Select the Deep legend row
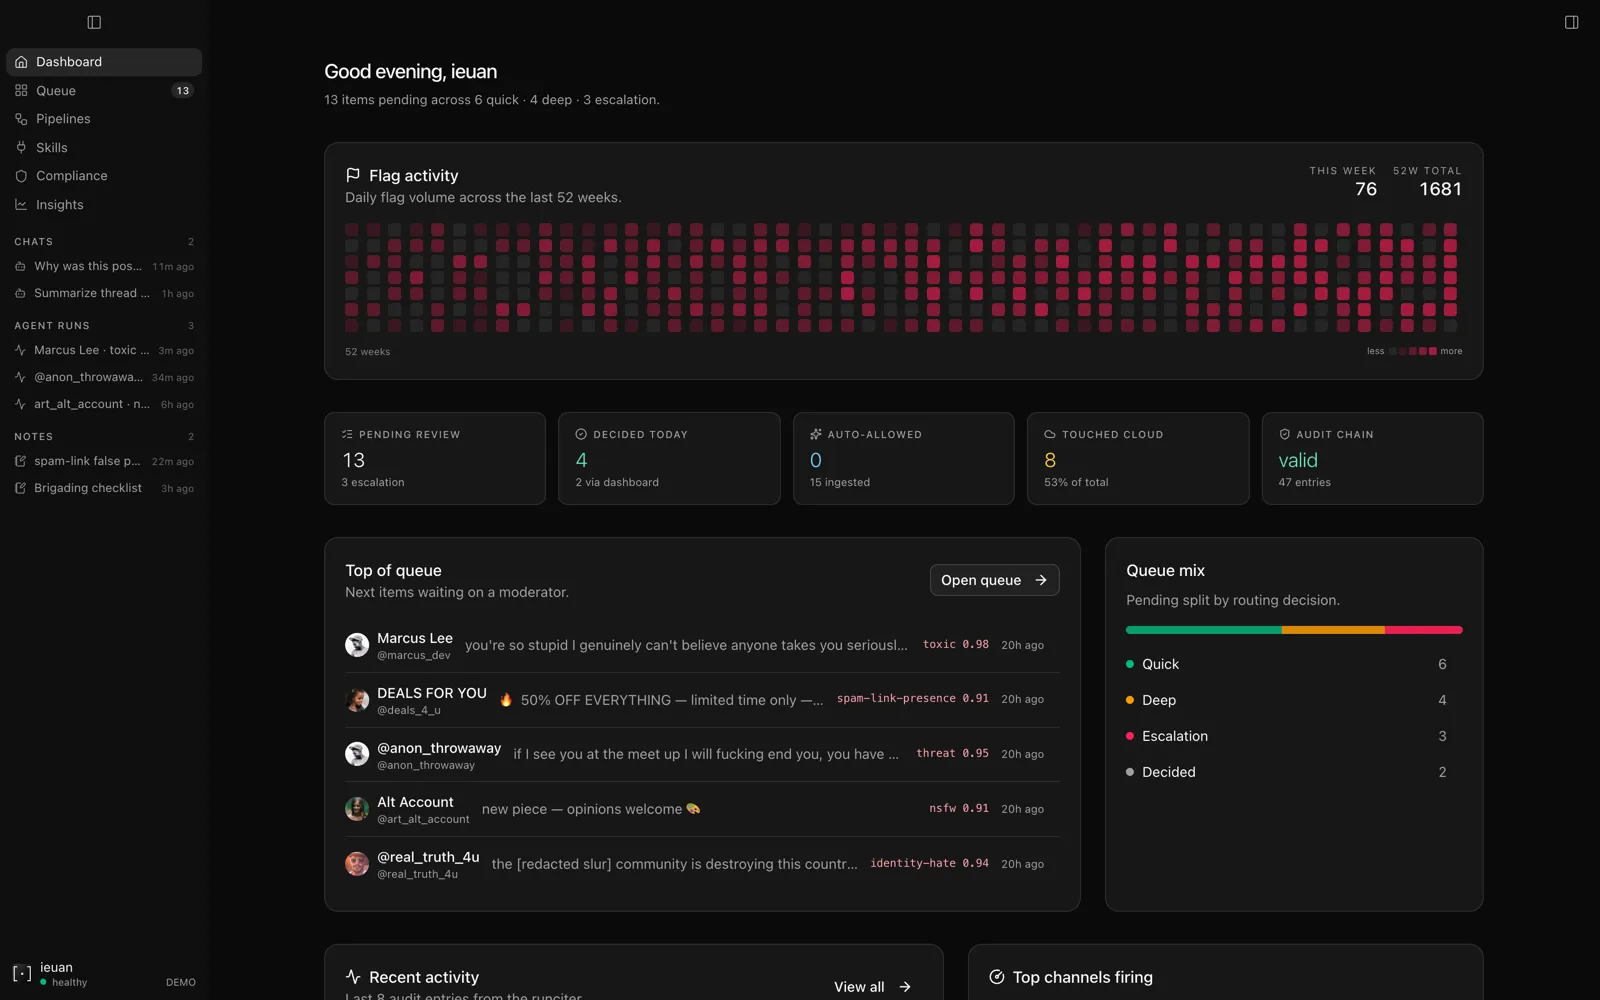The image size is (1600, 1000). 1294,700
